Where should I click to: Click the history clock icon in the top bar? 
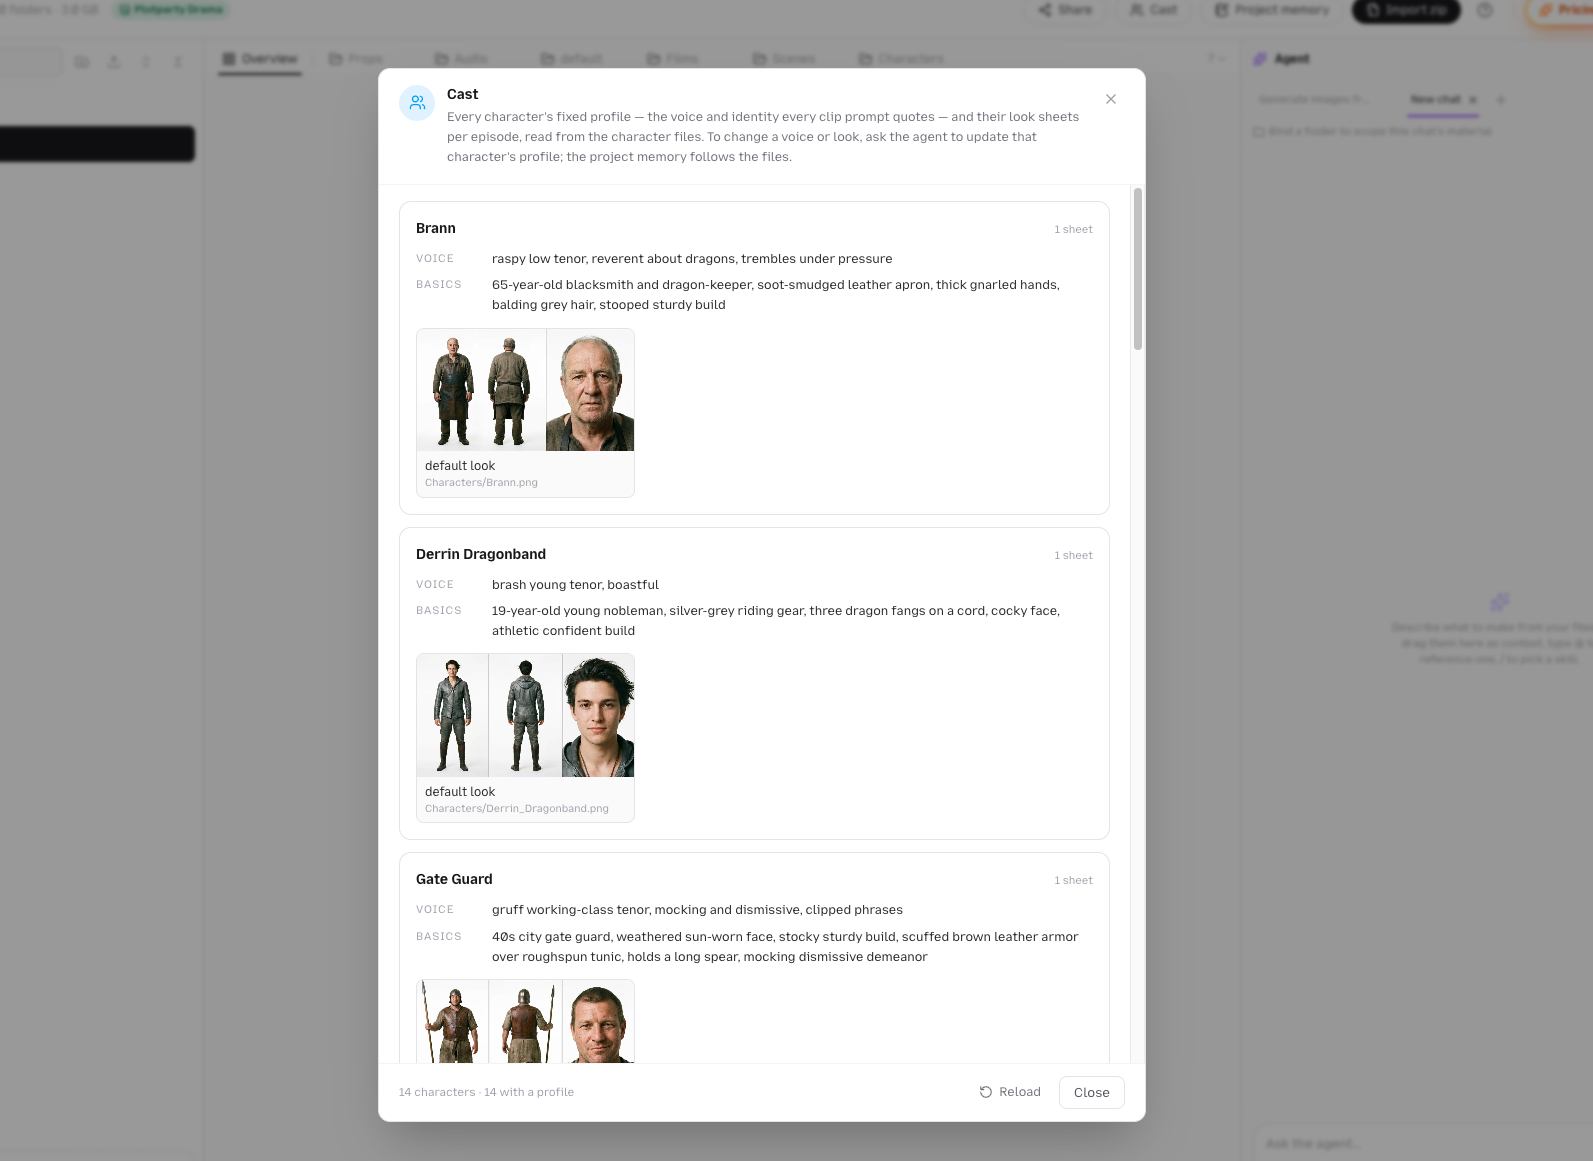[1485, 10]
